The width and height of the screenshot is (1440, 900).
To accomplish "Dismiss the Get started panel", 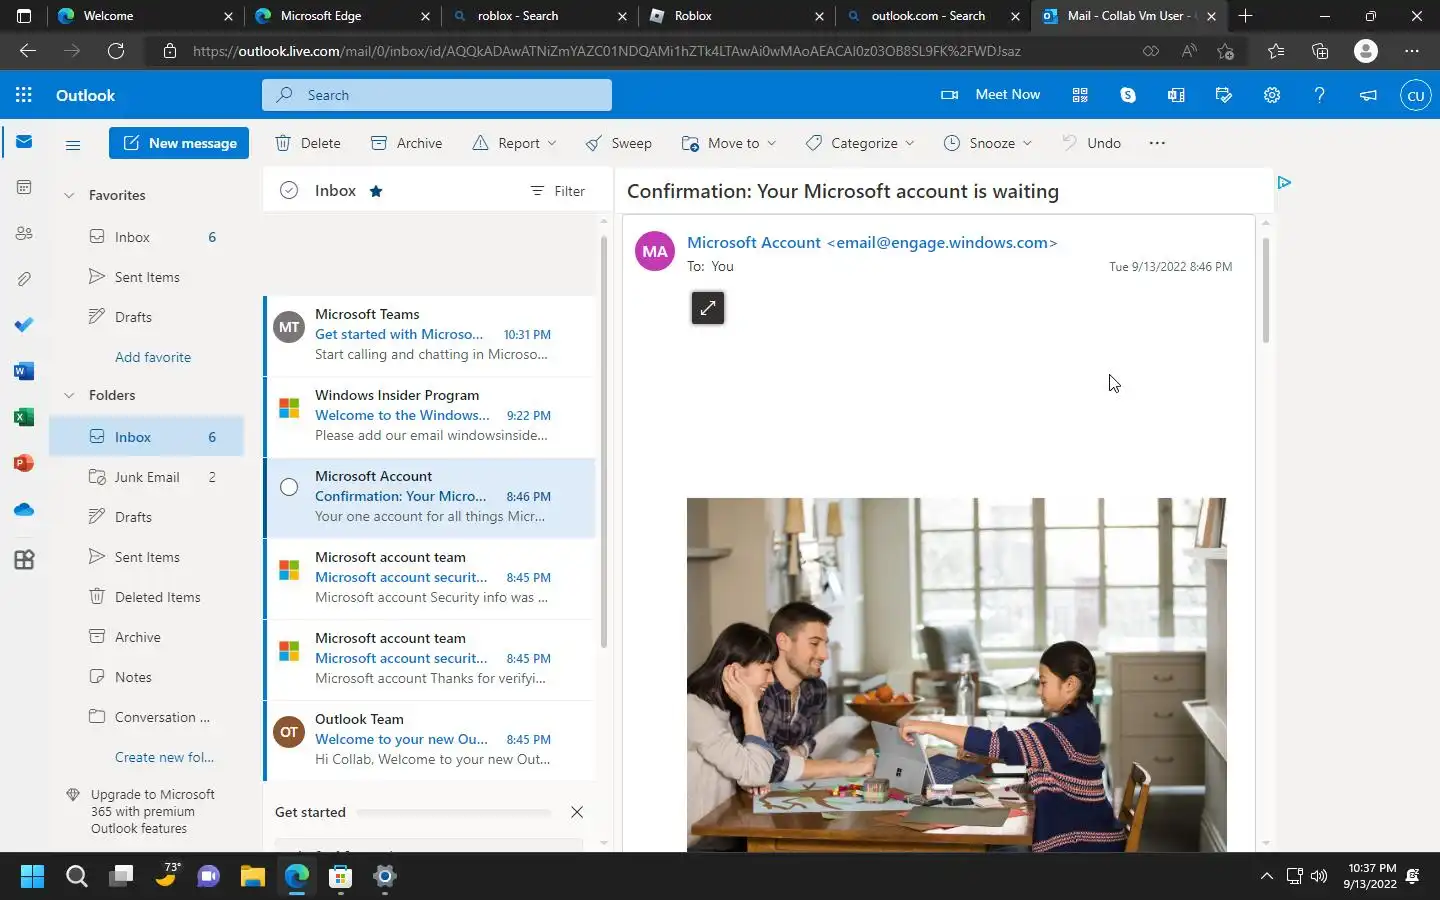I will [x=577, y=812].
